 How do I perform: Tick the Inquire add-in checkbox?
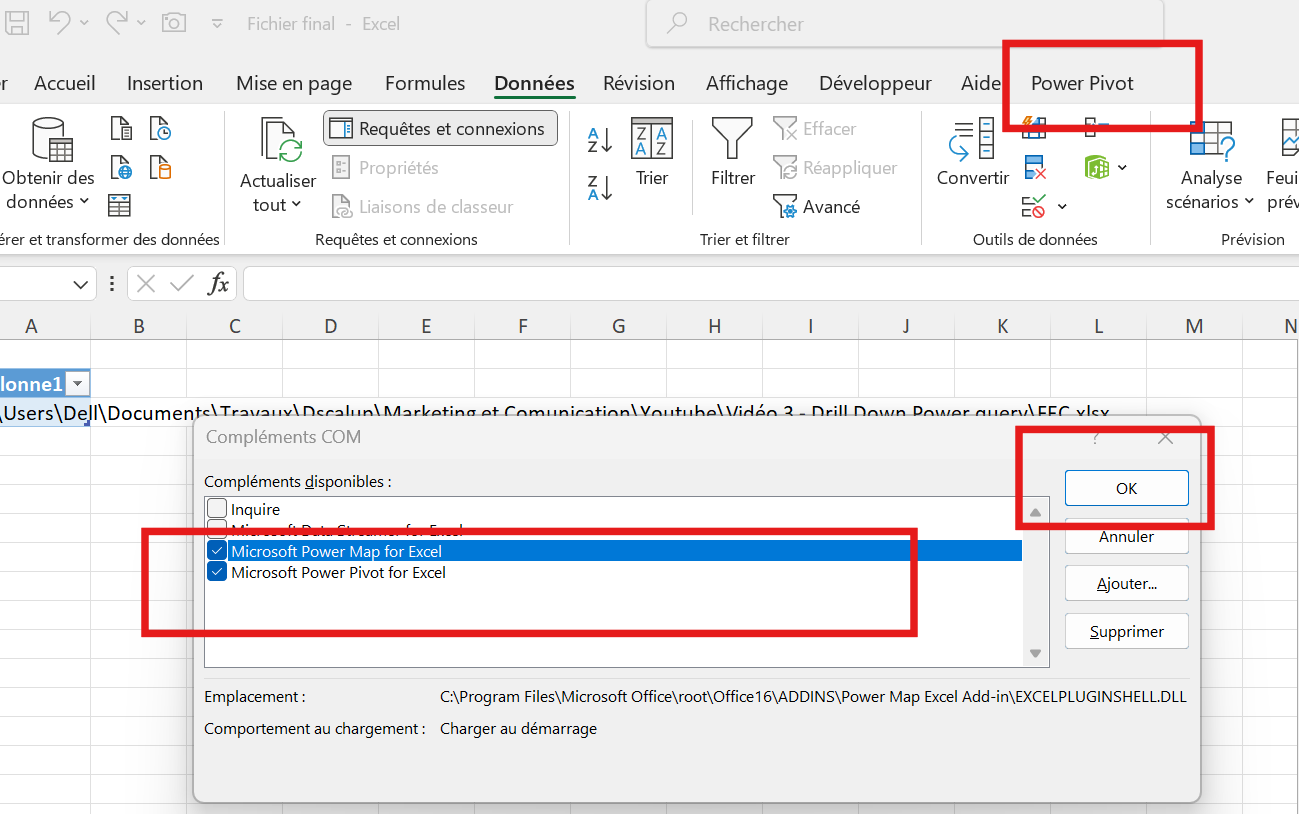tap(217, 509)
